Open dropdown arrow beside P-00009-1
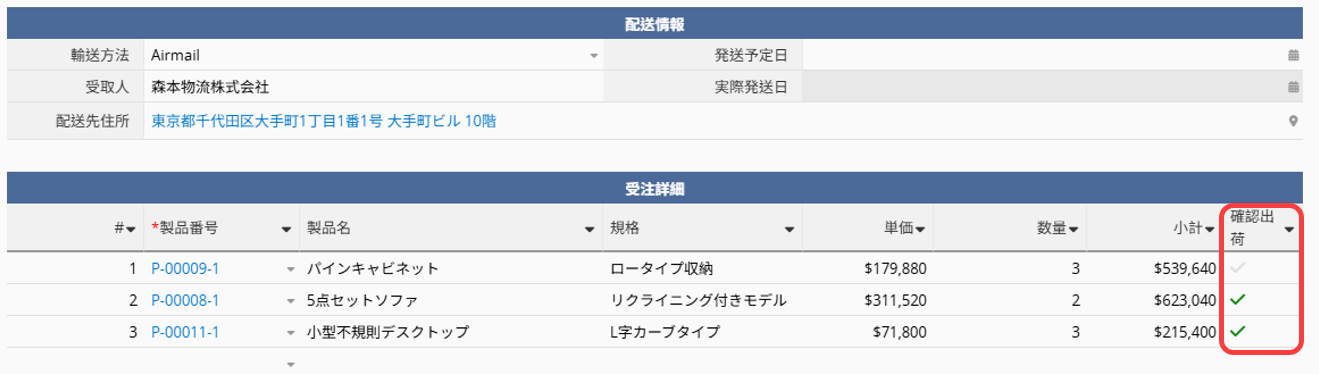The image size is (1319, 374). tap(291, 269)
